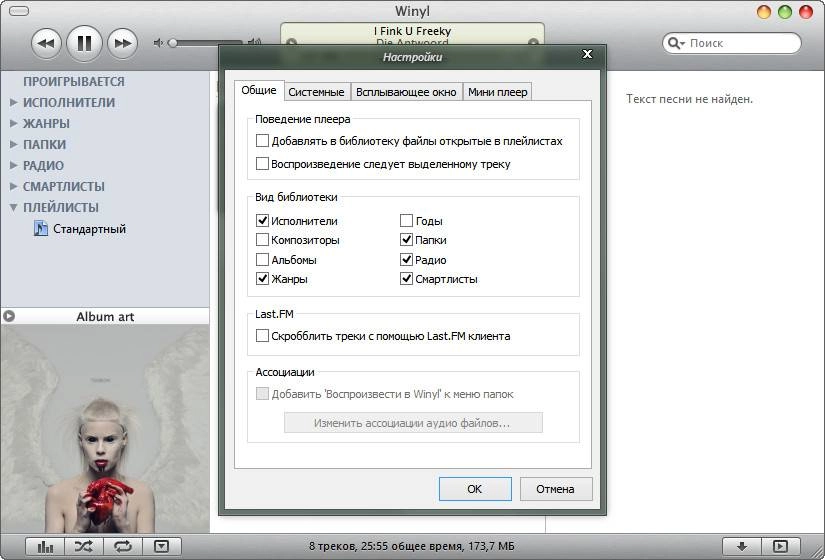Enable Добавлять в библиотеку файлы checkbox

[x=262, y=141]
